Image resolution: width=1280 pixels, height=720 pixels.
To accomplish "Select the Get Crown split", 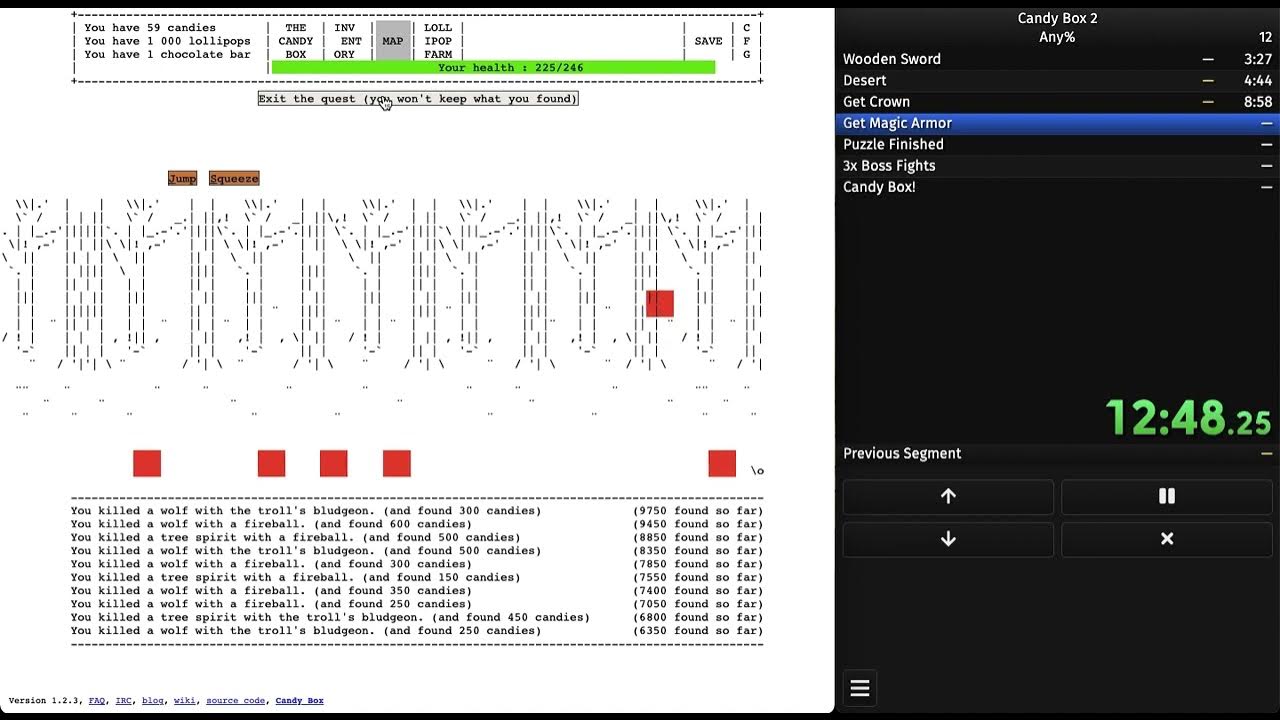I will click(1058, 102).
